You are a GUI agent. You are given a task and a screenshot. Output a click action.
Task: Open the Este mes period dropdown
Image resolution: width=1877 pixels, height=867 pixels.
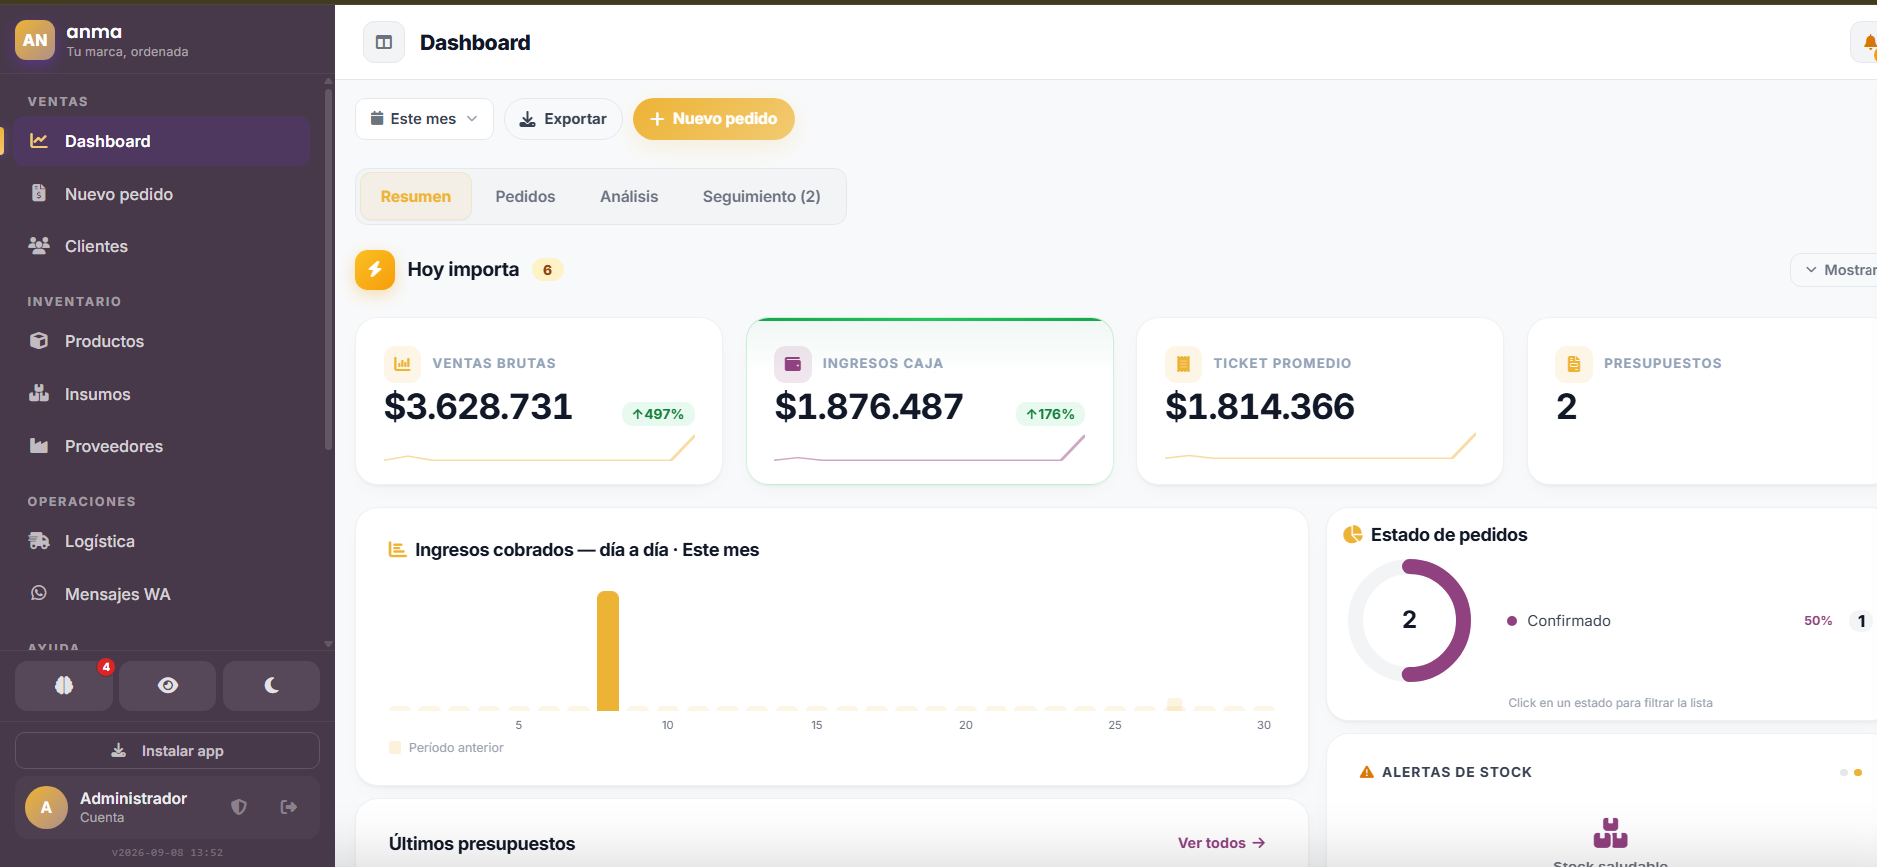(x=424, y=119)
